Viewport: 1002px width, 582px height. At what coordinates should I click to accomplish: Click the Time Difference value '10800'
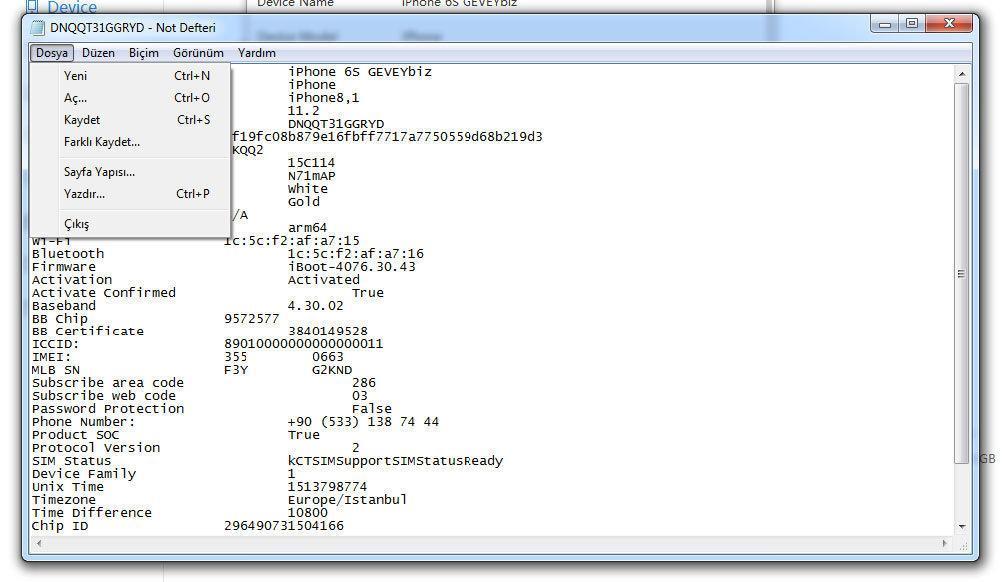307,512
